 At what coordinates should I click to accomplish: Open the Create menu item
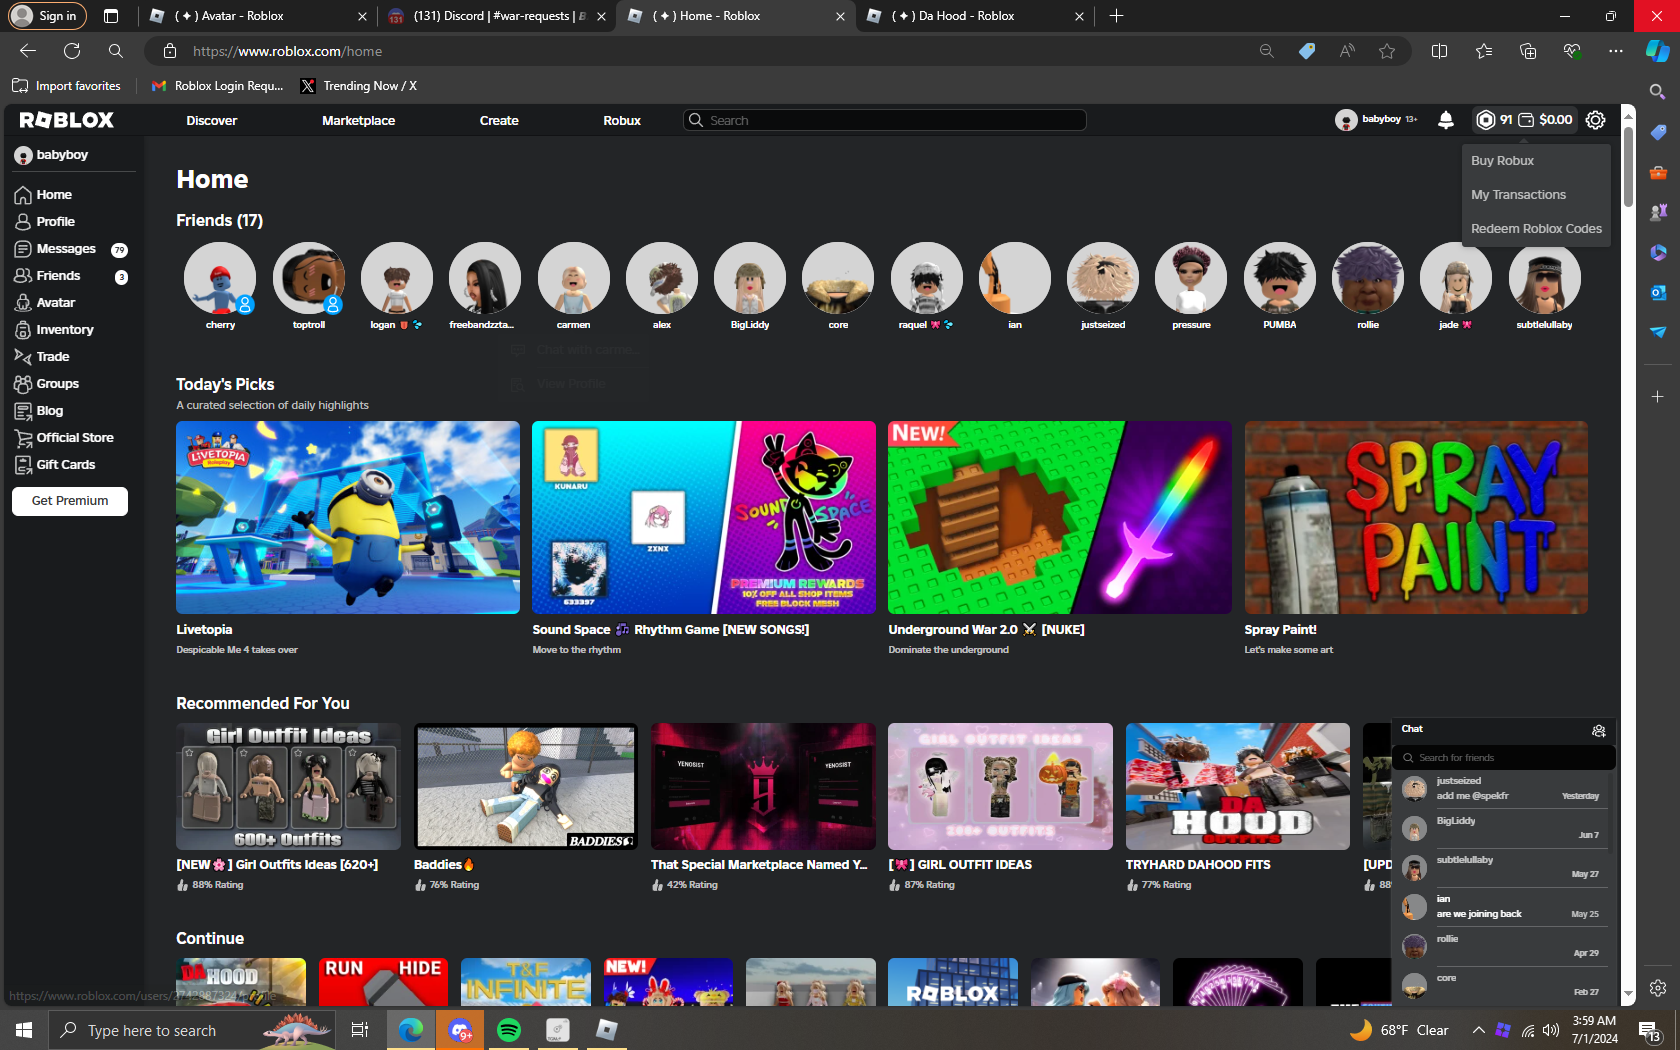click(499, 120)
